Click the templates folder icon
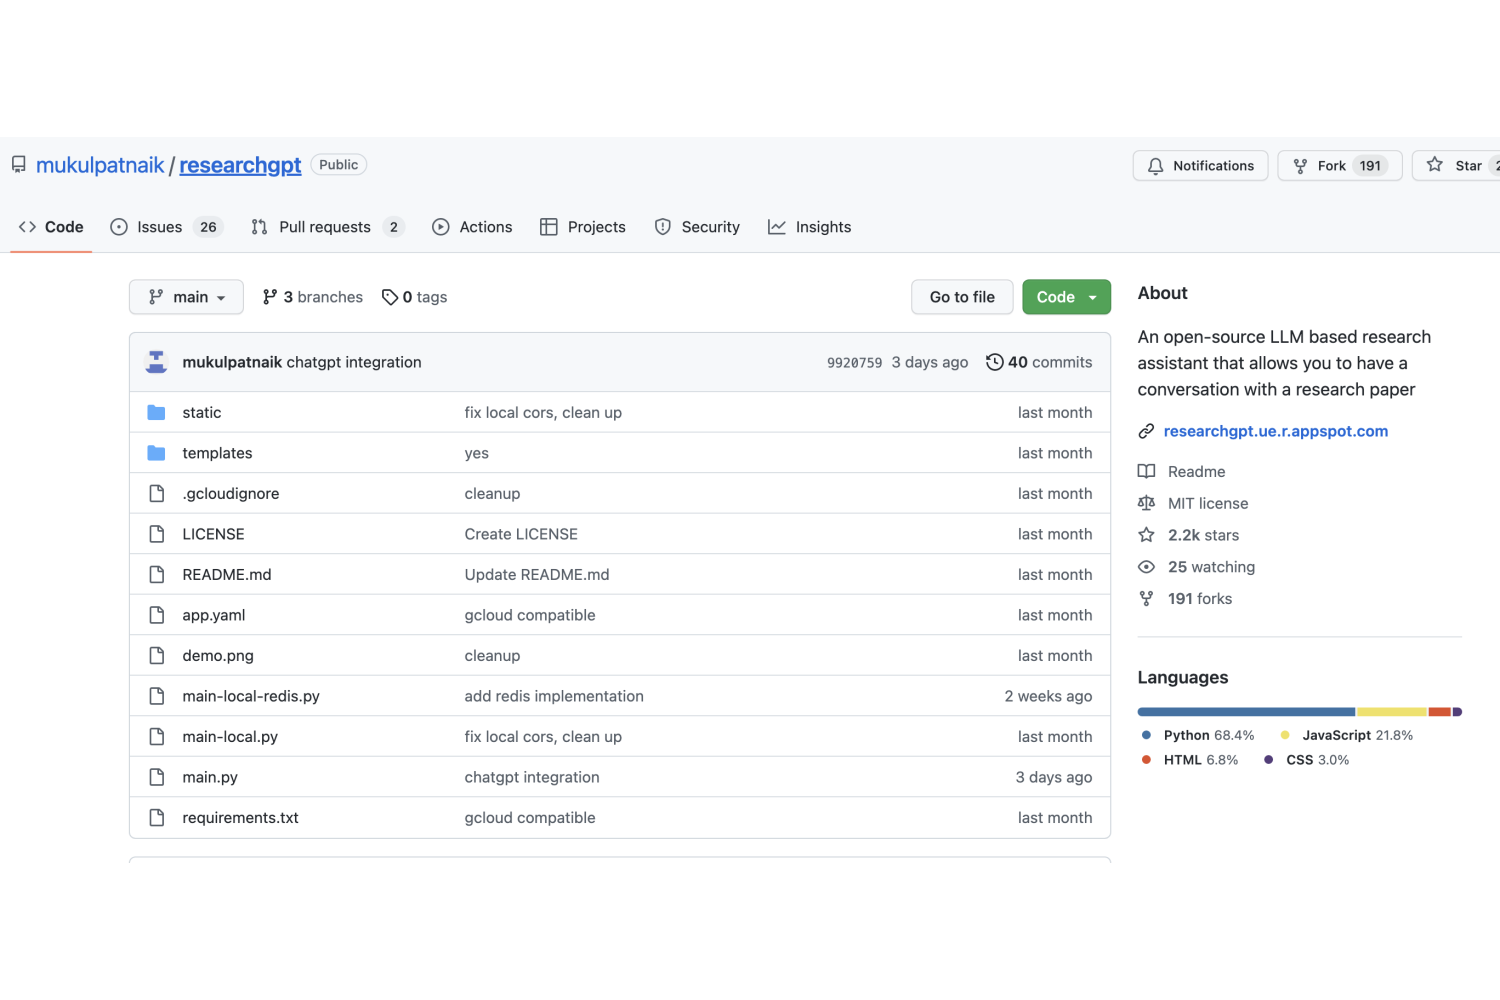The width and height of the screenshot is (1500, 1000). click(156, 453)
